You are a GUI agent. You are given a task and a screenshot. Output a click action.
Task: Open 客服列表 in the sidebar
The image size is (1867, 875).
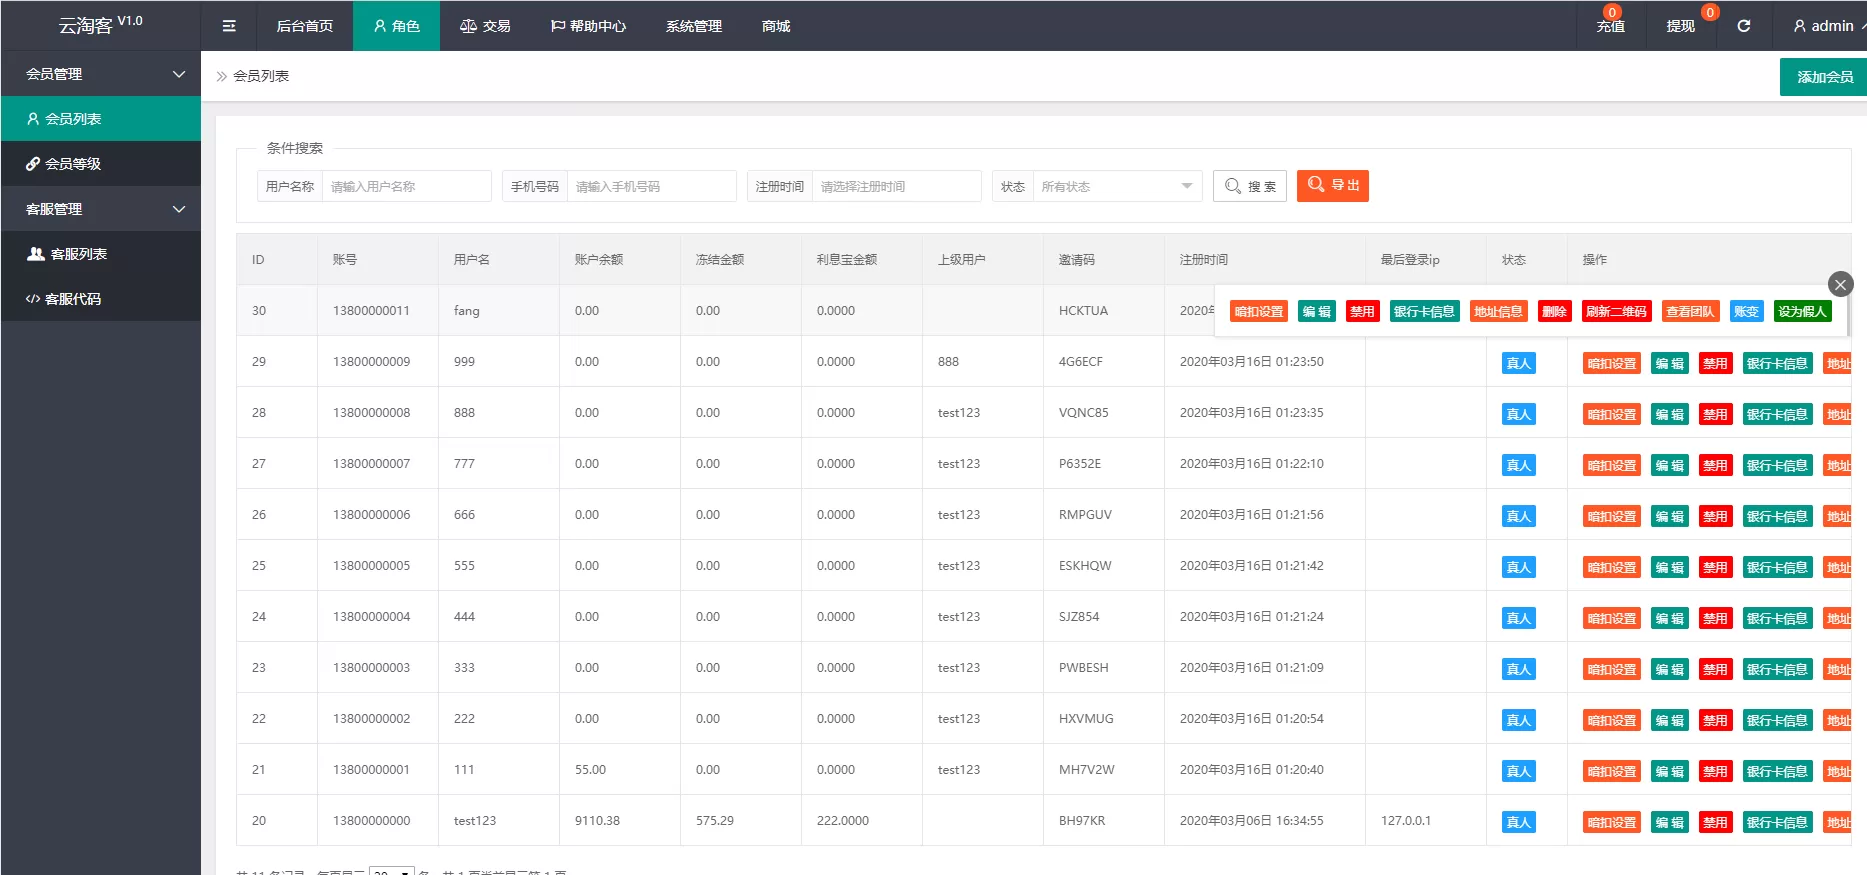[x=78, y=254]
